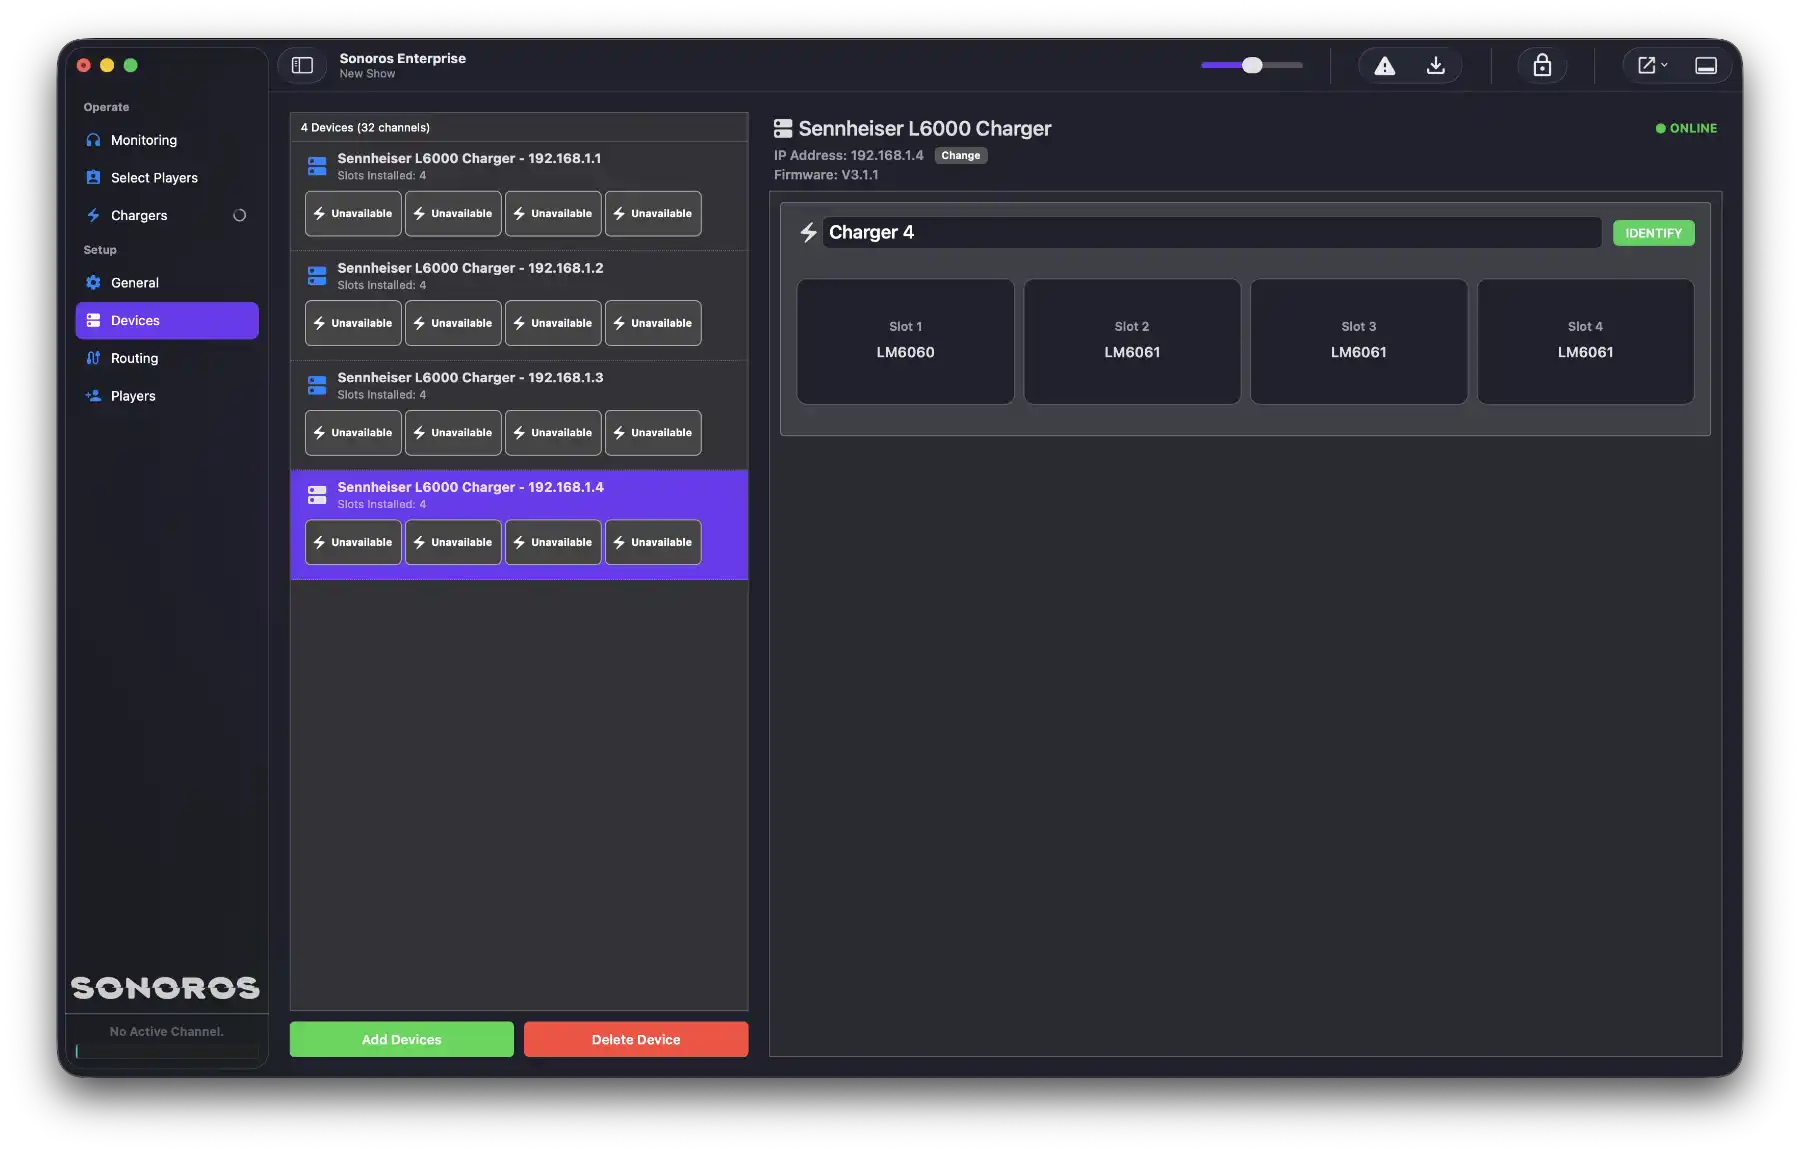Click the Firmware: V3.1.1 text

(x=826, y=175)
